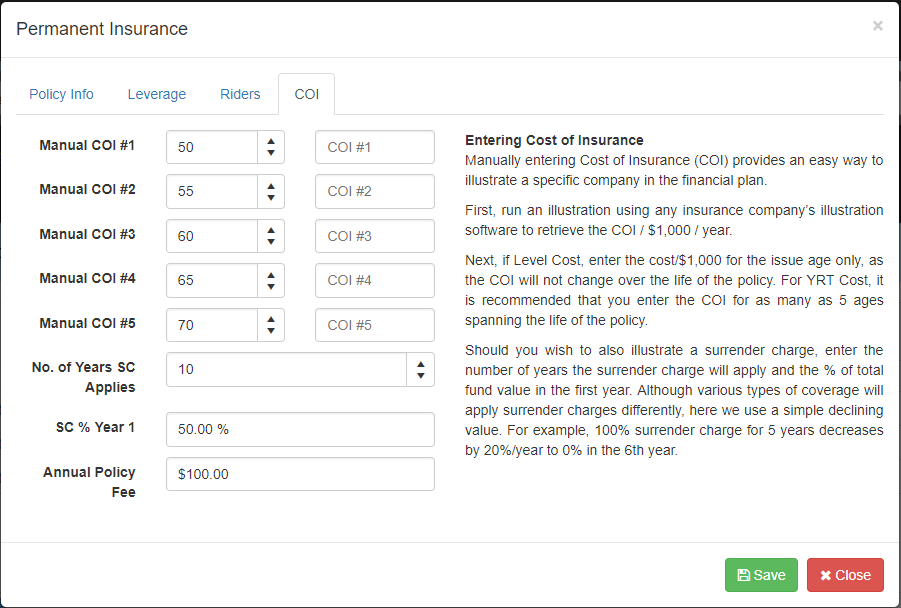Increment Manual COI #3 using up arrow
901x608 pixels.
point(271,230)
